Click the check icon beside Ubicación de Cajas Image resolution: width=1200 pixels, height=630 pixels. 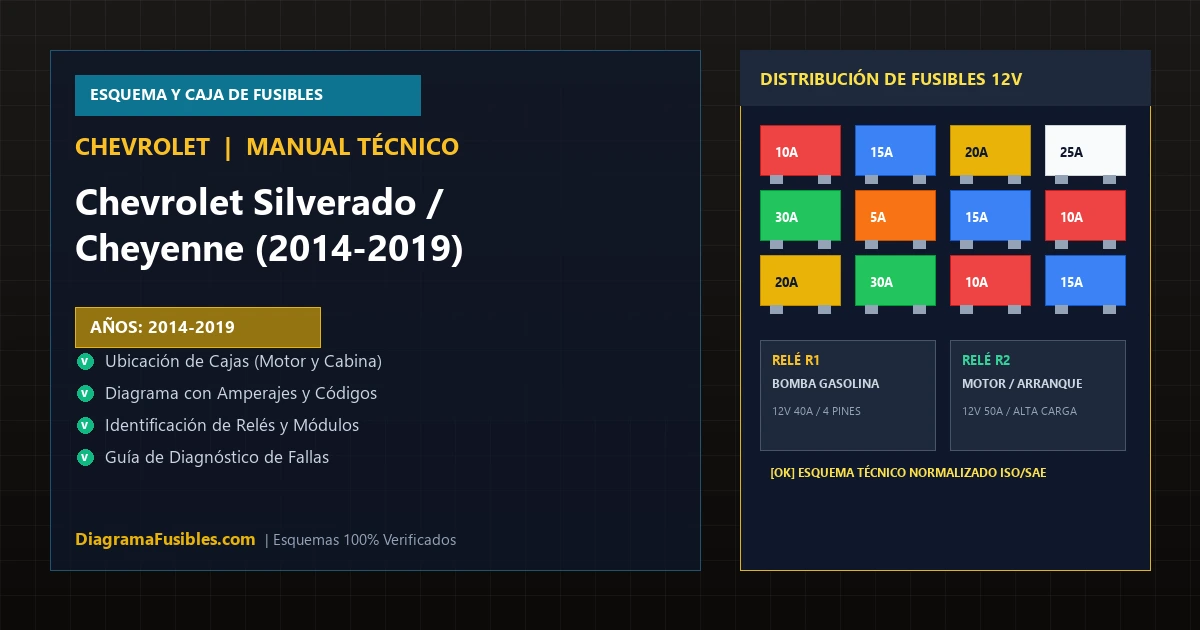[x=84, y=361]
